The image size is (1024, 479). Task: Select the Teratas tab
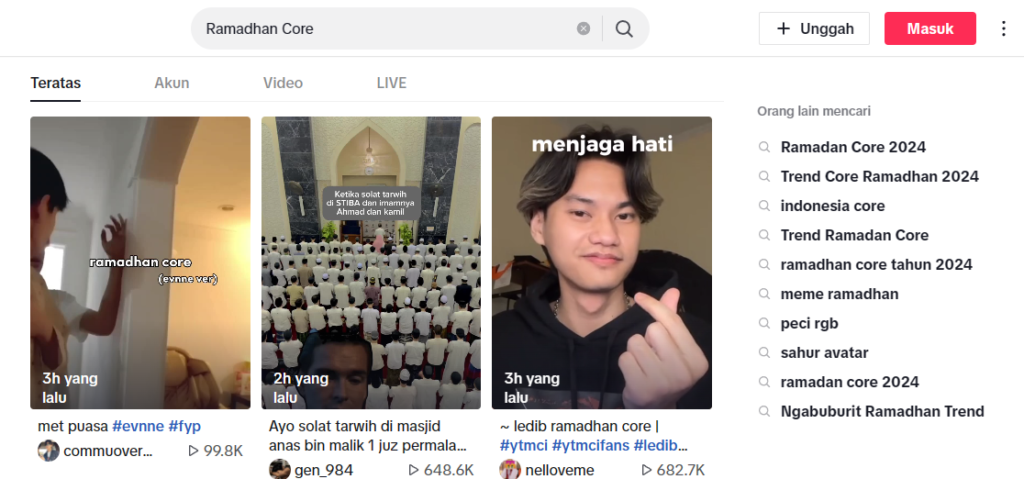[56, 83]
